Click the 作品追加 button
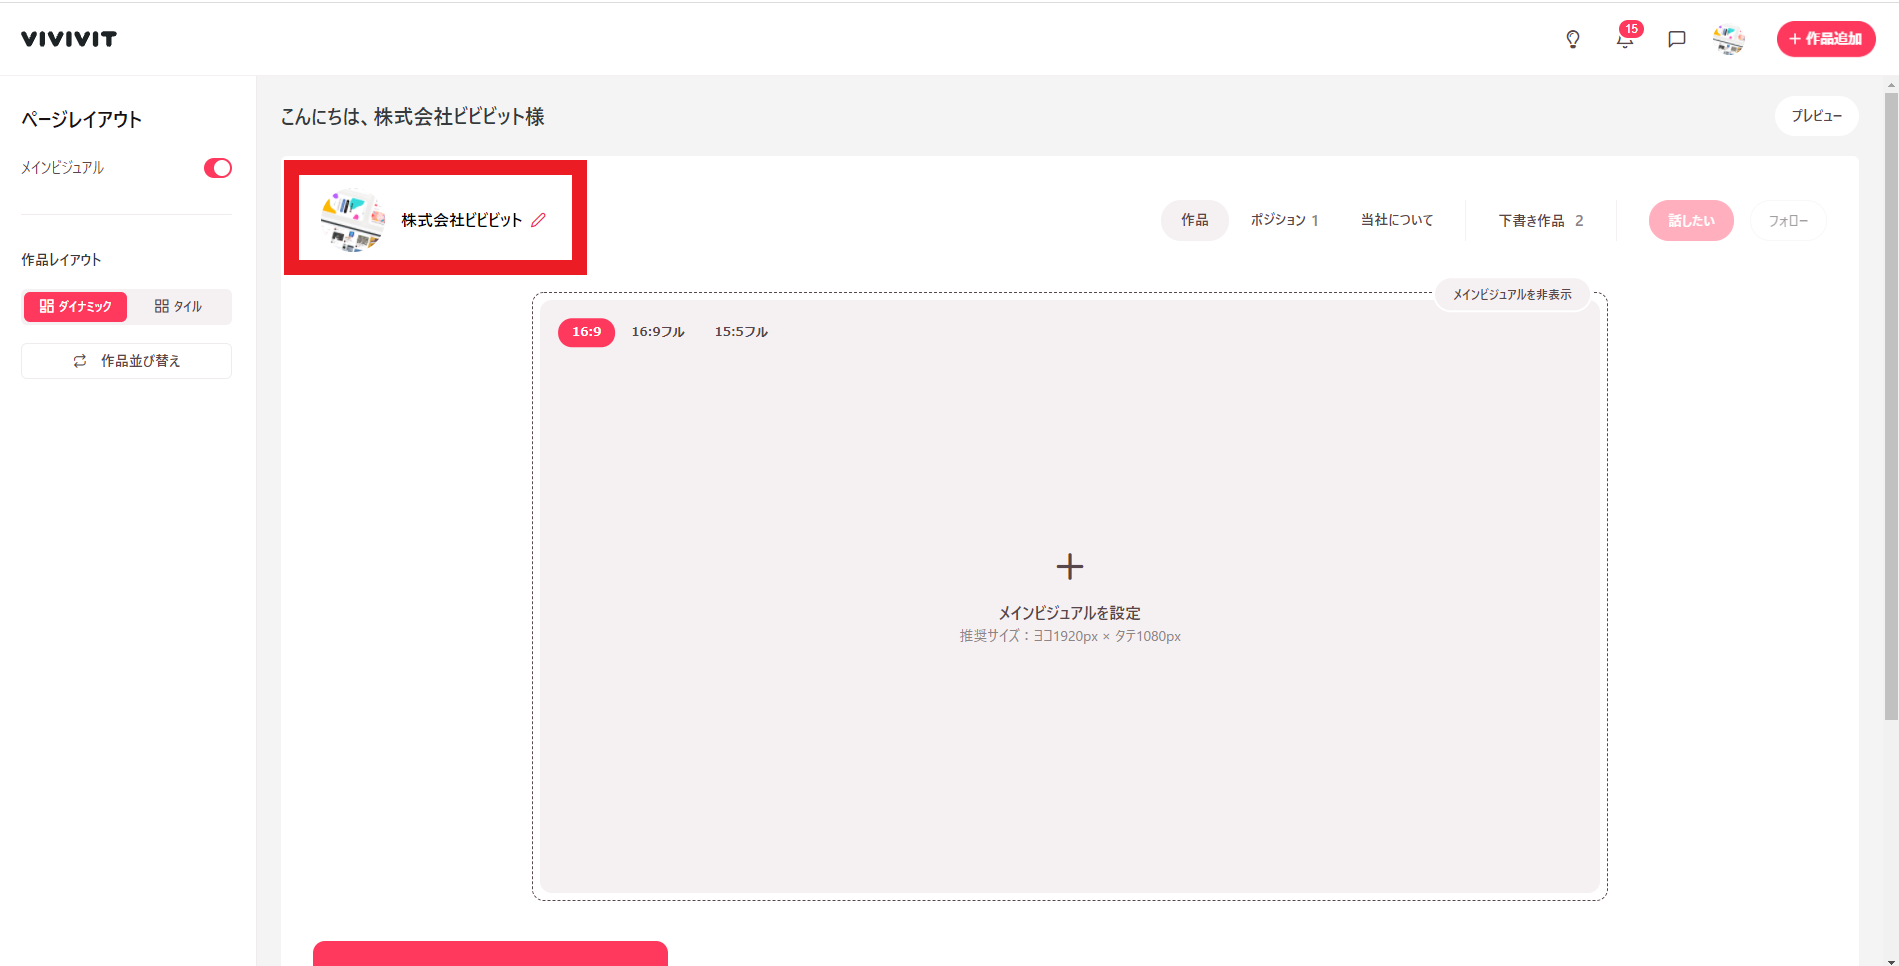The image size is (1899, 966). (x=1826, y=39)
